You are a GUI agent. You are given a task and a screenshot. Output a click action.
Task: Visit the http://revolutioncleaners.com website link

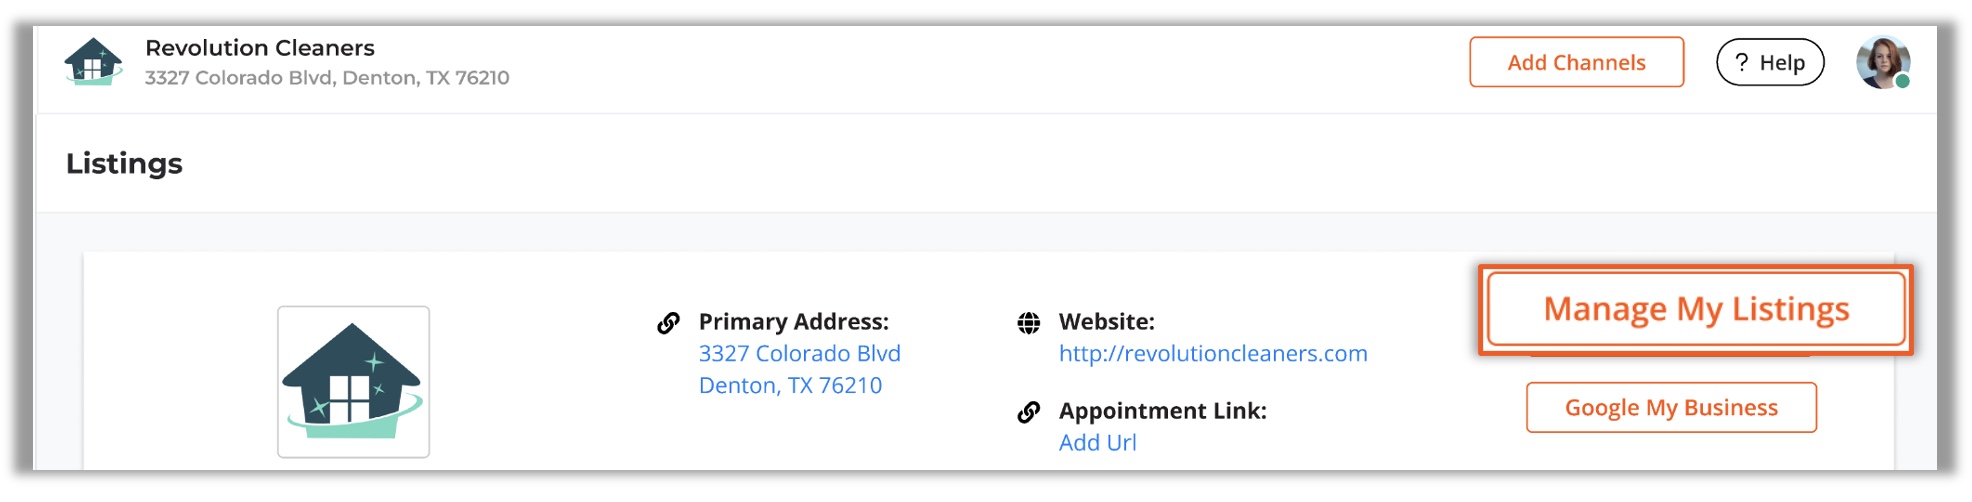(x=1213, y=353)
